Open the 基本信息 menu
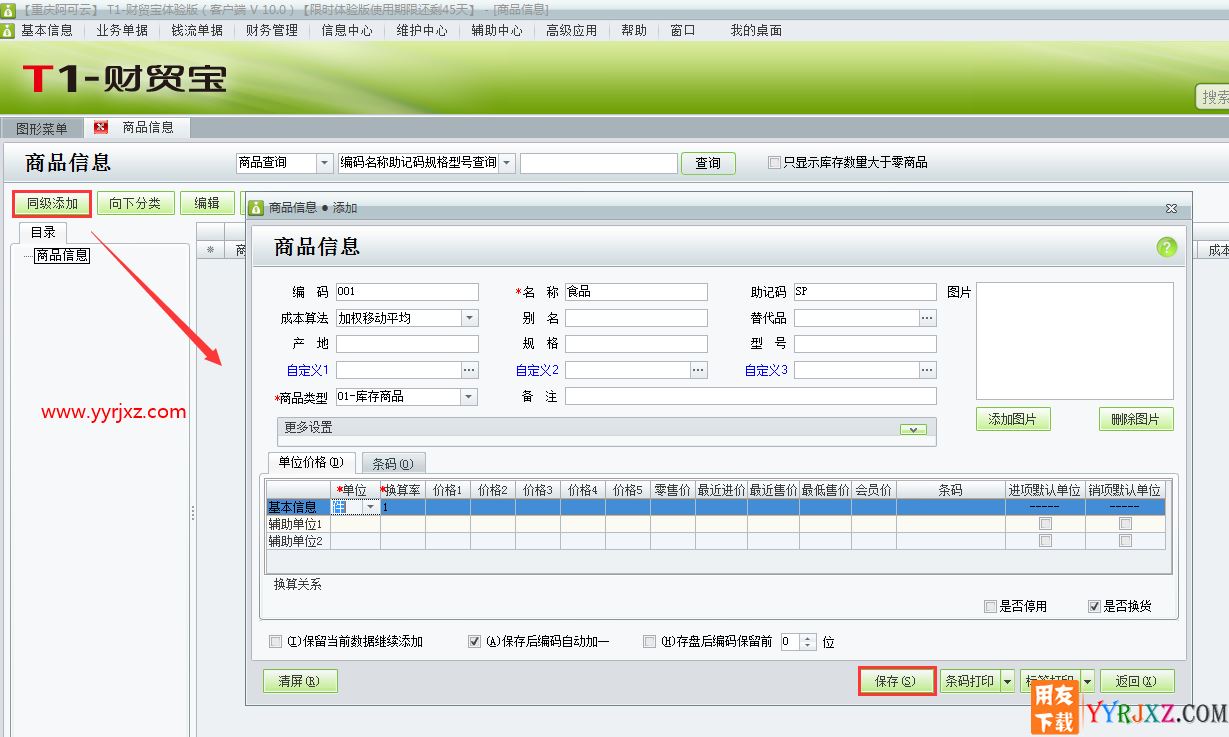Viewport: 1229px width, 737px height. (x=47, y=30)
